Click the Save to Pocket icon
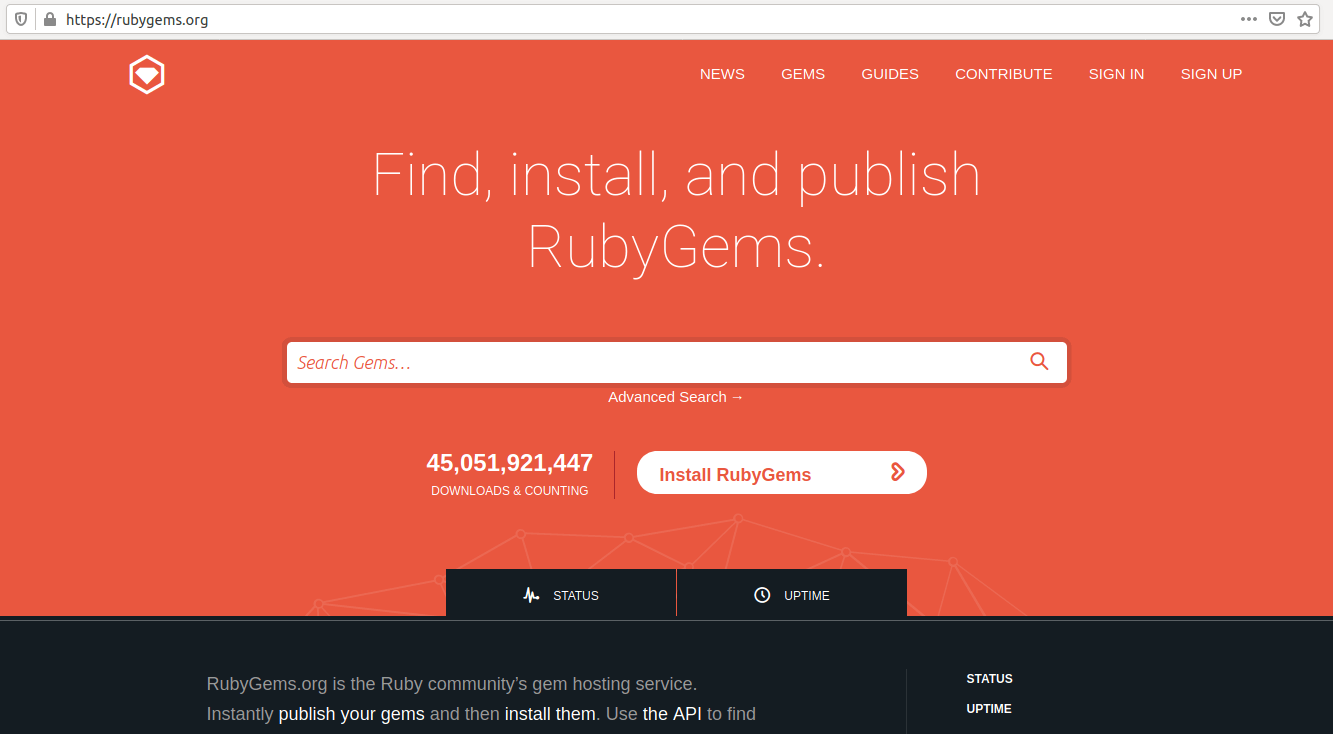 1277,19
